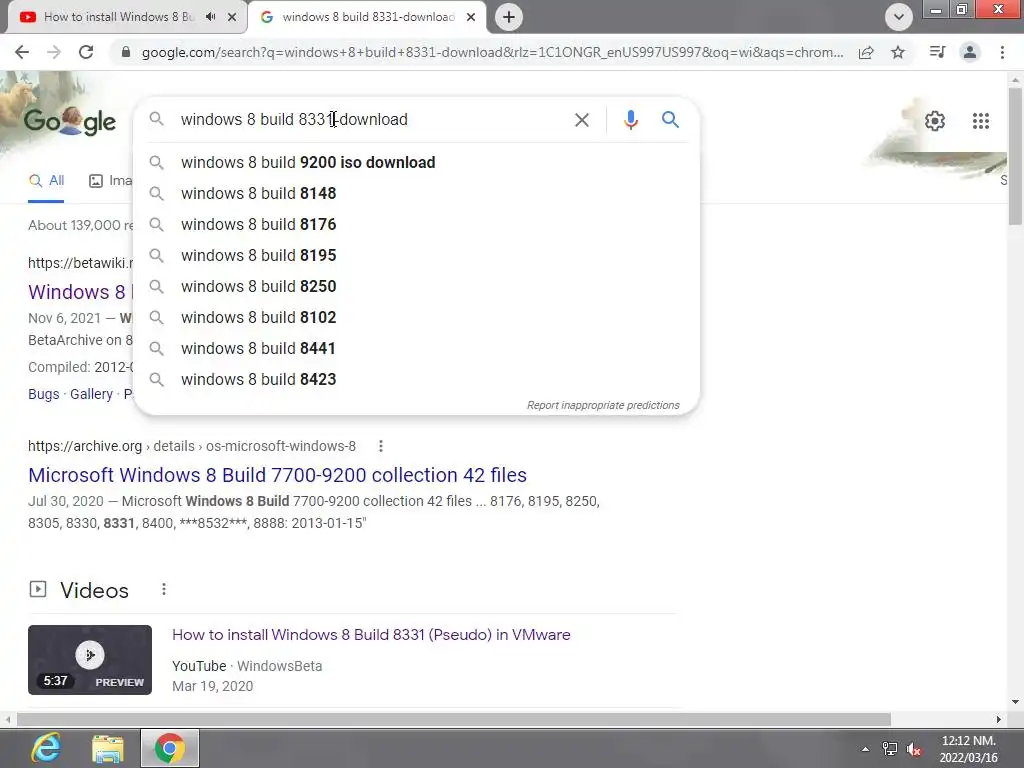Click 'Report inappropriate predictions' link
Screen dimensions: 1024x768
click(603, 405)
